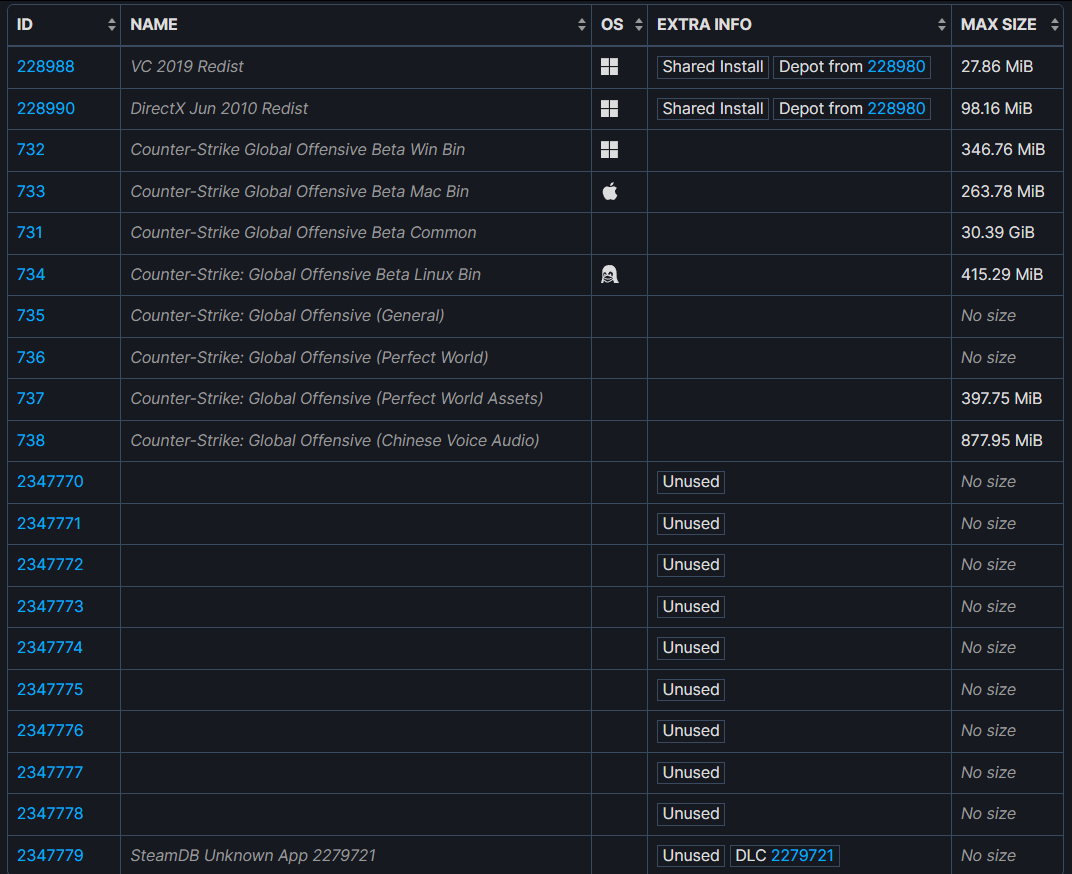1072x874 pixels.
Task: Click Unused badge in row 2347779
Action: point(691,856)
